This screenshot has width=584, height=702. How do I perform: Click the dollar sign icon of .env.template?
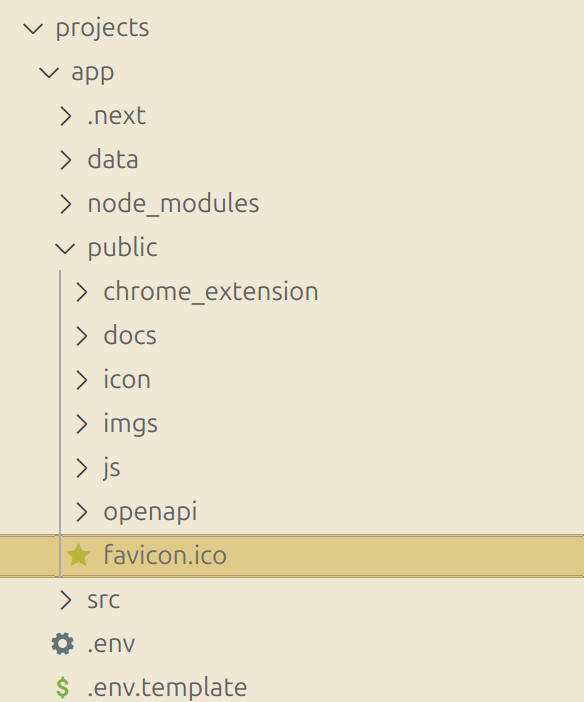(63, 688)
